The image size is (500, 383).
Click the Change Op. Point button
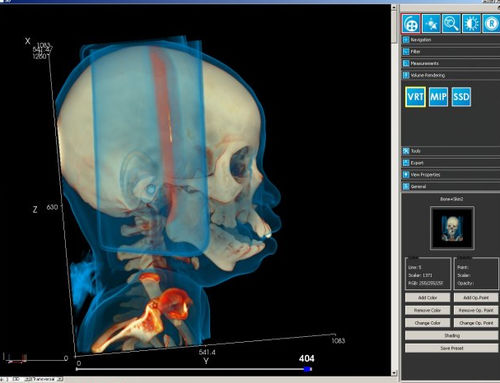[x=476, y=323]
